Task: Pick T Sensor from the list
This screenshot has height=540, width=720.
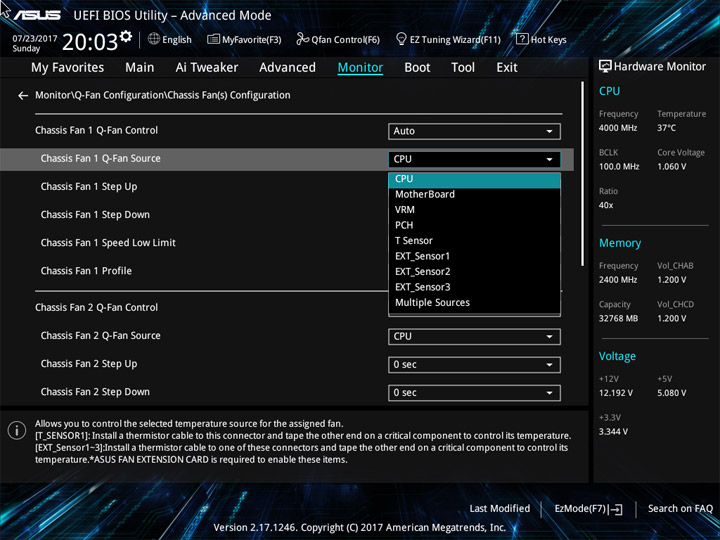Action: click(474, 241)
